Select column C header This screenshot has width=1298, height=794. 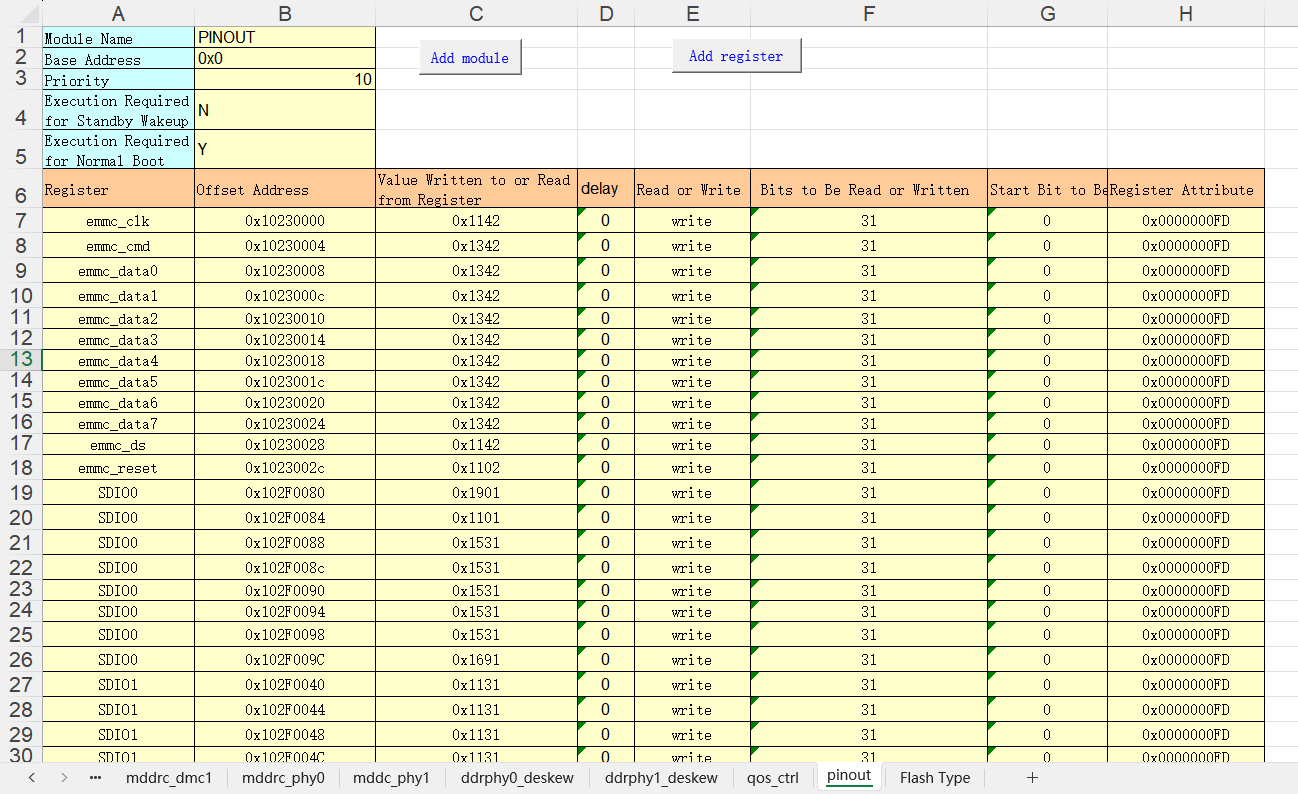click(x=476, y=13)
